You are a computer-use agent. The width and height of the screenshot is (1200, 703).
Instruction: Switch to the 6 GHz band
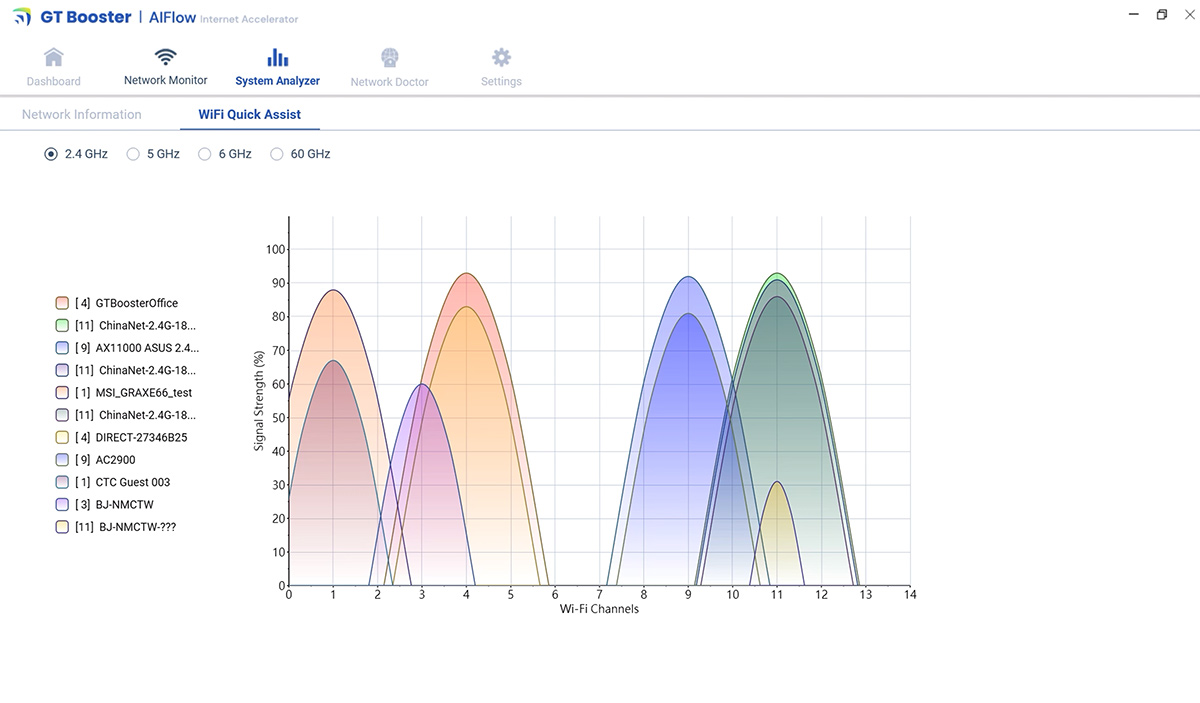point(205,154)
